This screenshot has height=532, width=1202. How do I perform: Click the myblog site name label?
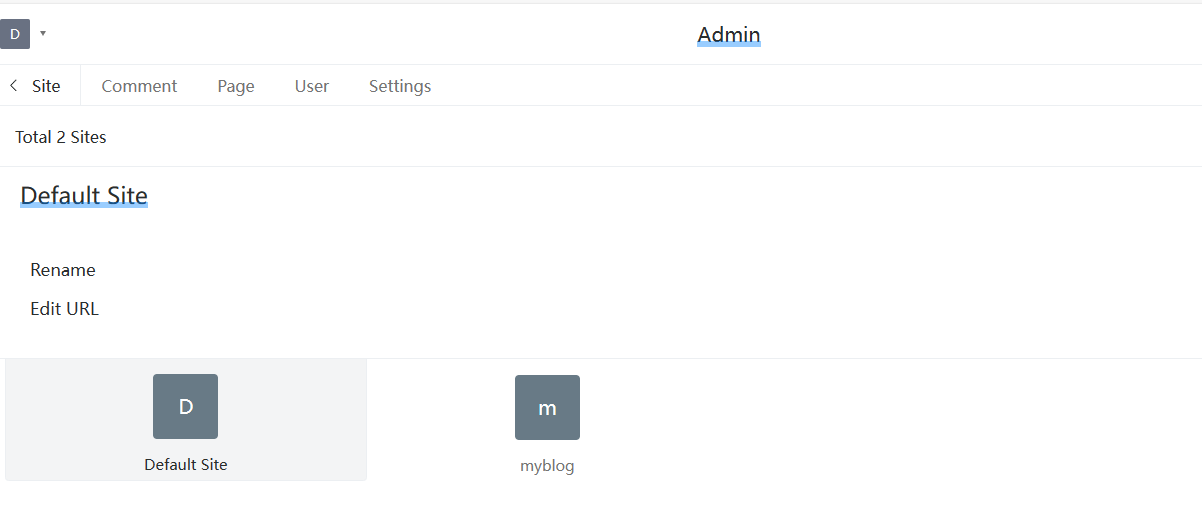547,466
